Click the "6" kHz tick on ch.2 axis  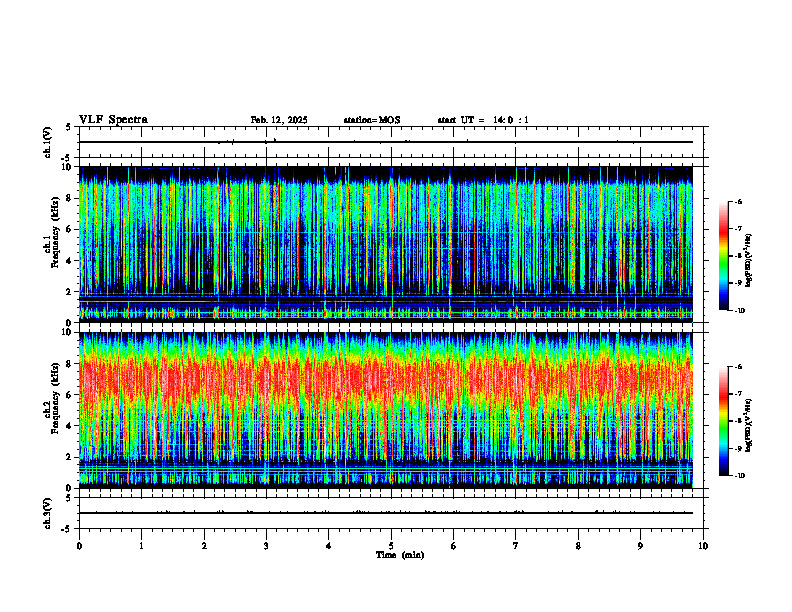(x=70, y=395)
